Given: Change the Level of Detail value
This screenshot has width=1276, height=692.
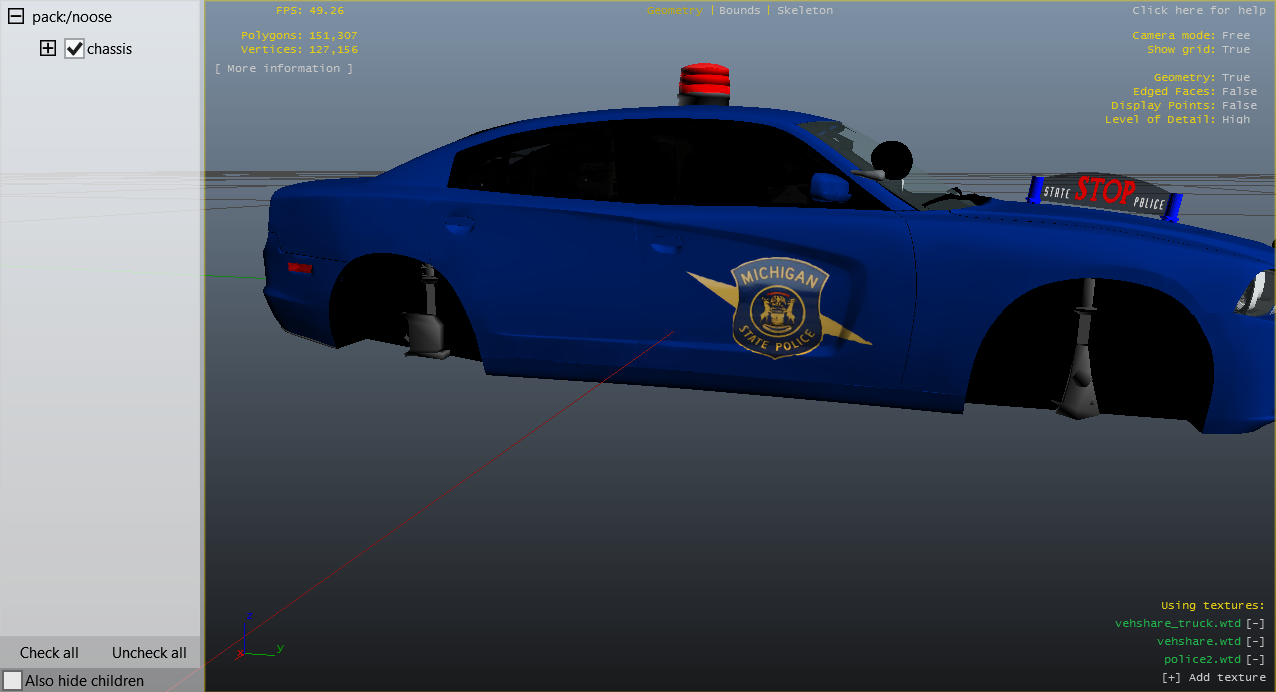Looking at the screenshot, I should click(1235, 119).
